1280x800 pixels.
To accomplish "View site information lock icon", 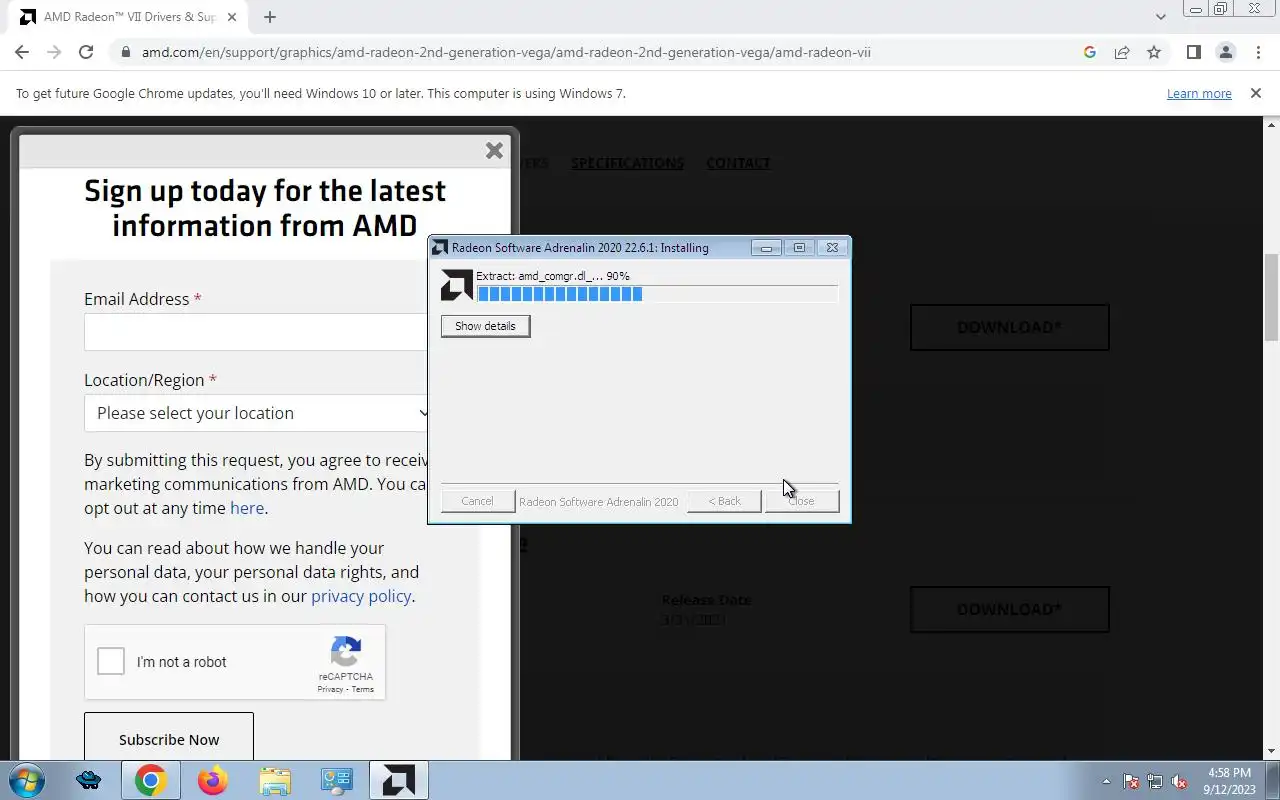I will (124, 52).
